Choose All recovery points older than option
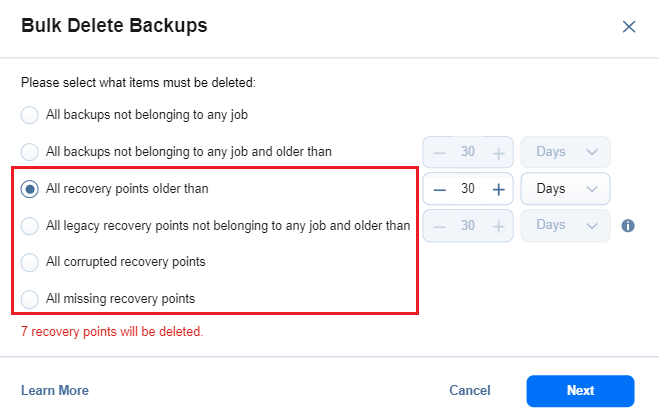659x420 pixels. coord(30,188)
